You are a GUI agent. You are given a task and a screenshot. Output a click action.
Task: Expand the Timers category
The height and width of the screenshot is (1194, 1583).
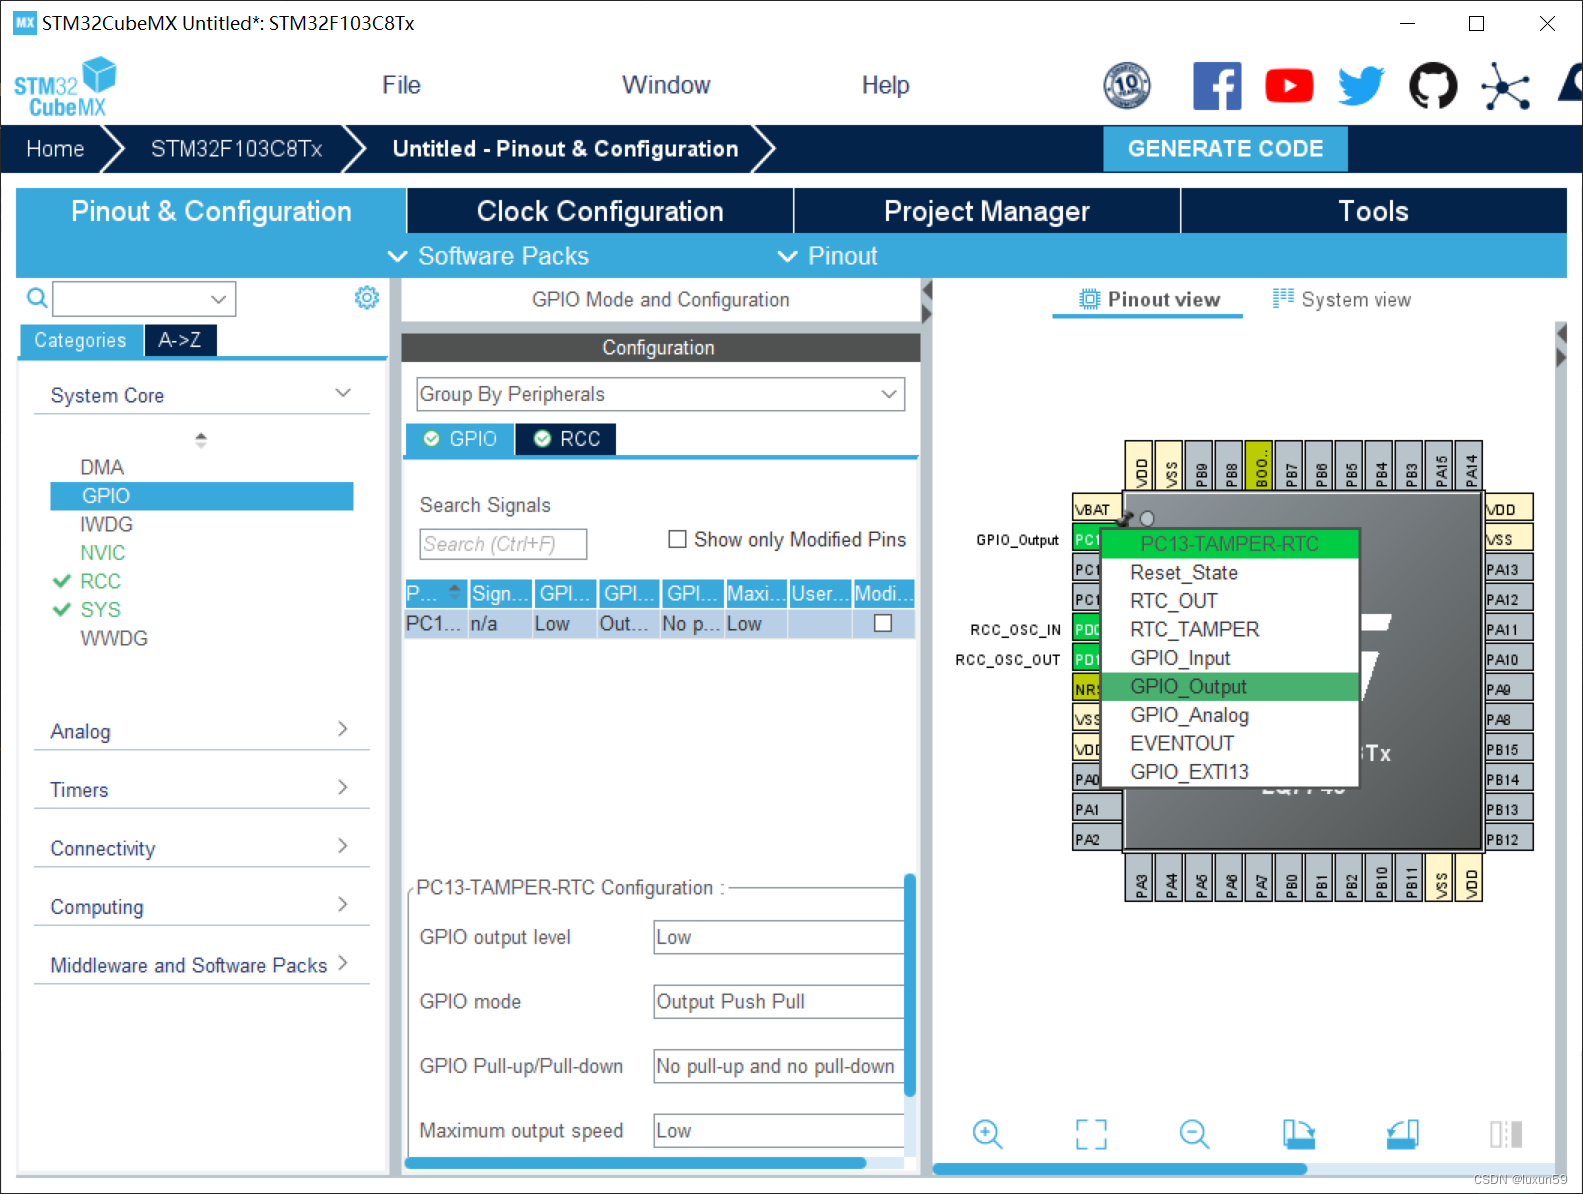click(343, 787)
